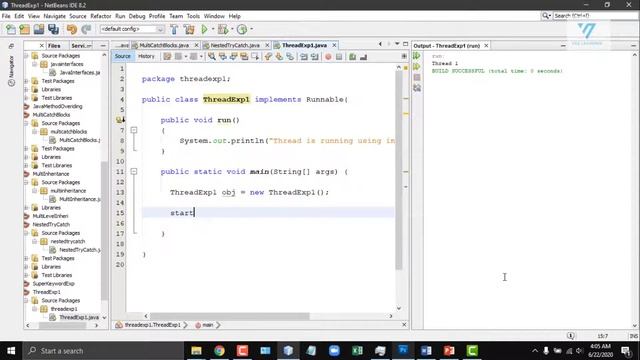Switch to the Services tab
The height and width of the screenshot is (360, 640).
pos(81,46)
